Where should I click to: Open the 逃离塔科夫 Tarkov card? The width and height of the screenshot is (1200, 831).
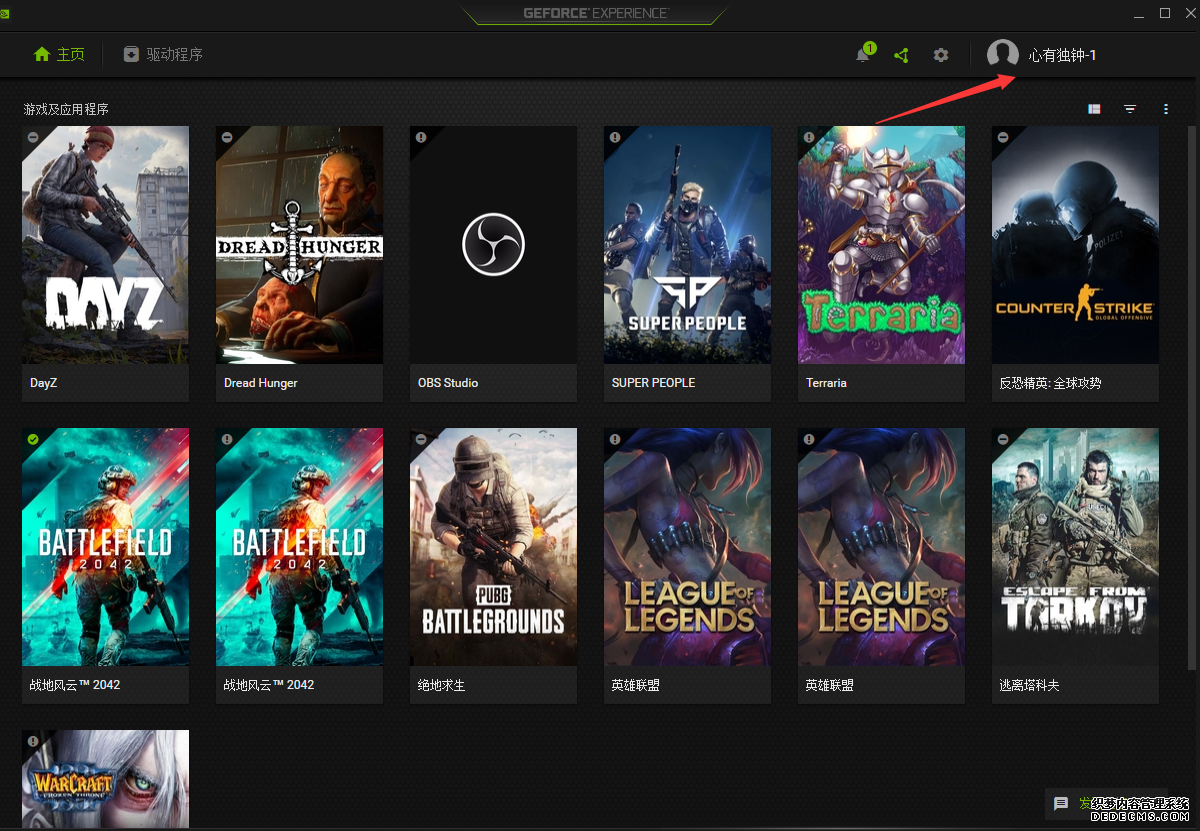(x=1075, y=566)
